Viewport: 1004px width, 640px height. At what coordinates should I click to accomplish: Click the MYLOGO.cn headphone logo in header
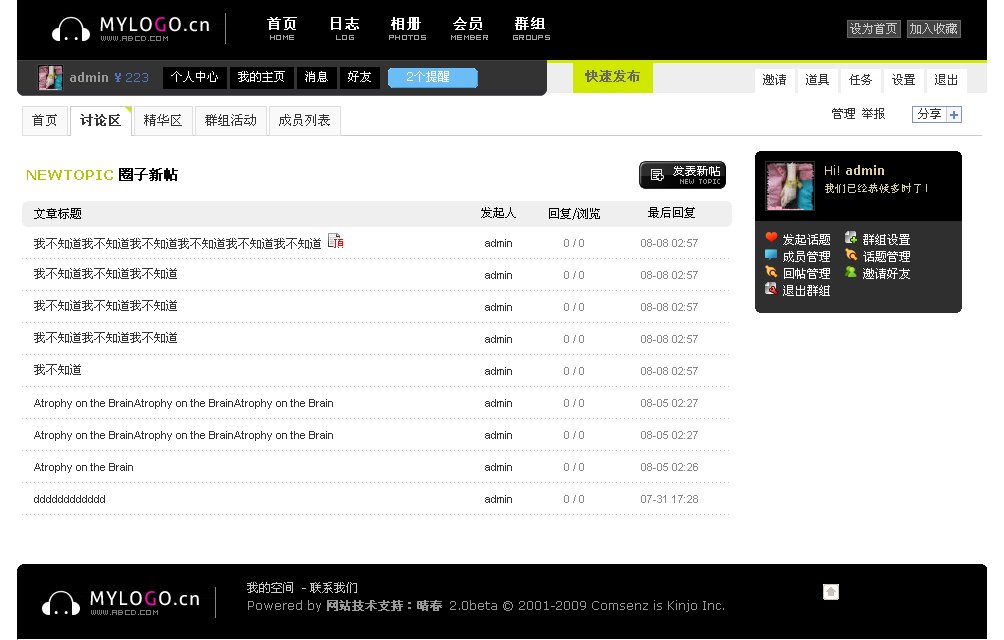coord(131,29)
